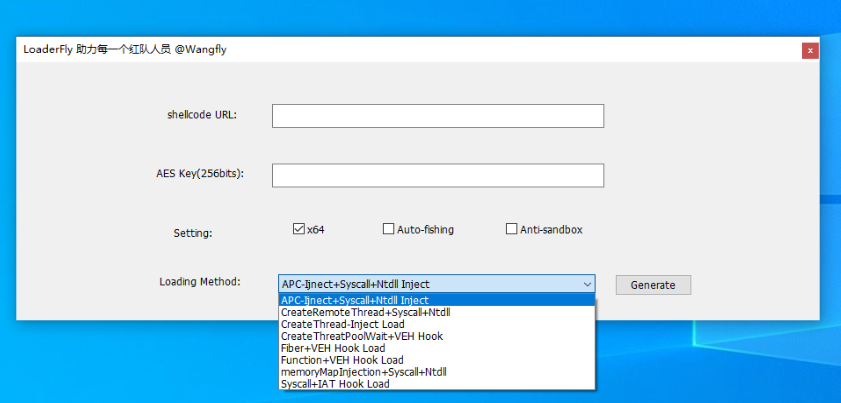Image resolution: width=841 pixels, height=403 pixels.
Task: Choose Fiber+VEH Hook Load option
Action: coord(437,348)
